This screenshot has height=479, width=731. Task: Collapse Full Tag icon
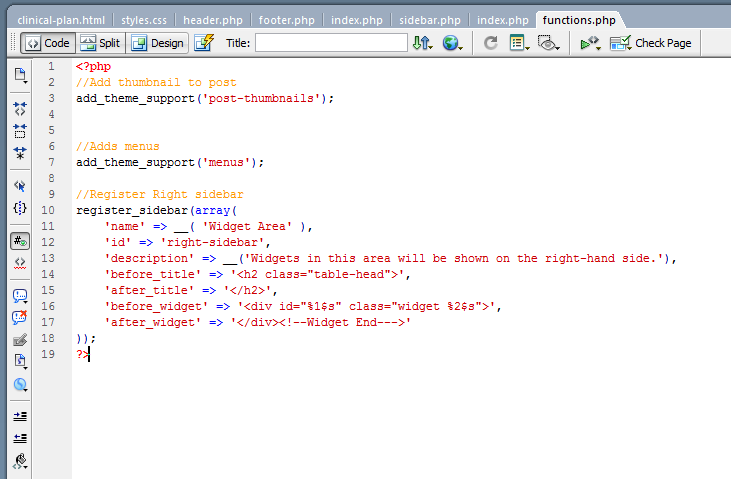[20, 109]
